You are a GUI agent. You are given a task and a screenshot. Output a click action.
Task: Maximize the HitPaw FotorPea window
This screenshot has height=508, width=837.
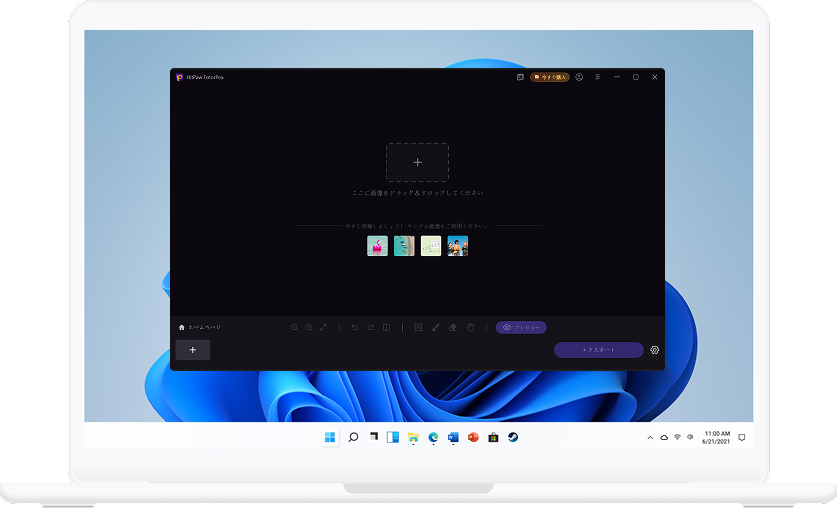636,77
